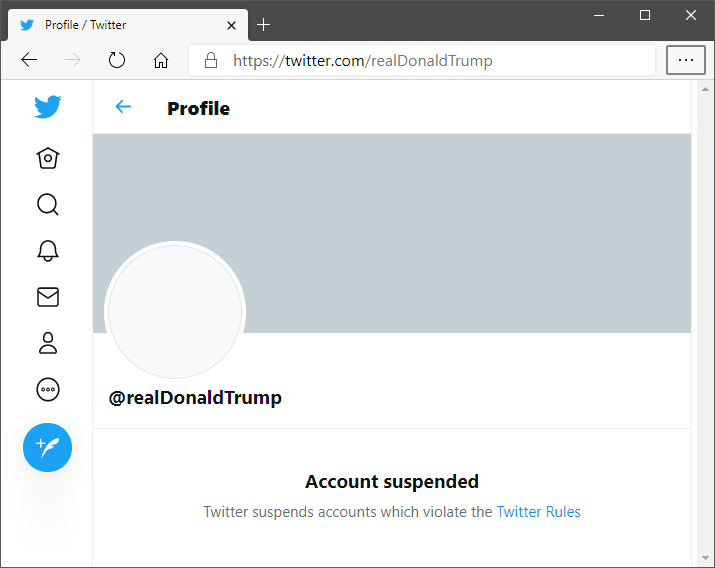Go to browser home page icon
715x568 pixels.
click(161, 60)
